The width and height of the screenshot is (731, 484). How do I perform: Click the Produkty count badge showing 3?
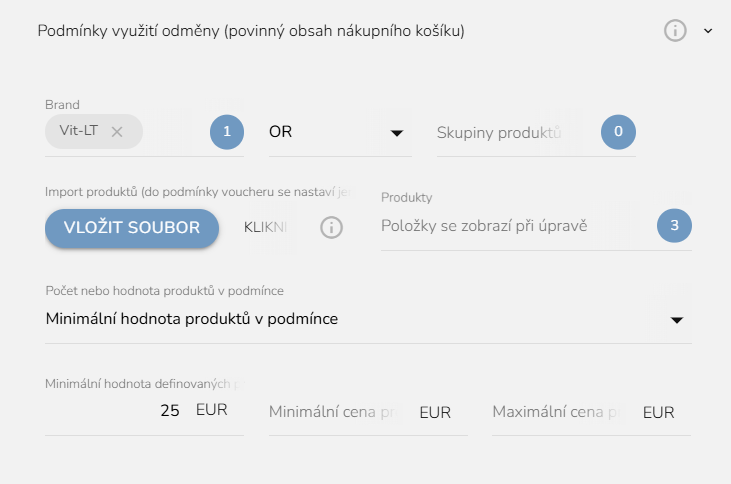coord(674,226)
